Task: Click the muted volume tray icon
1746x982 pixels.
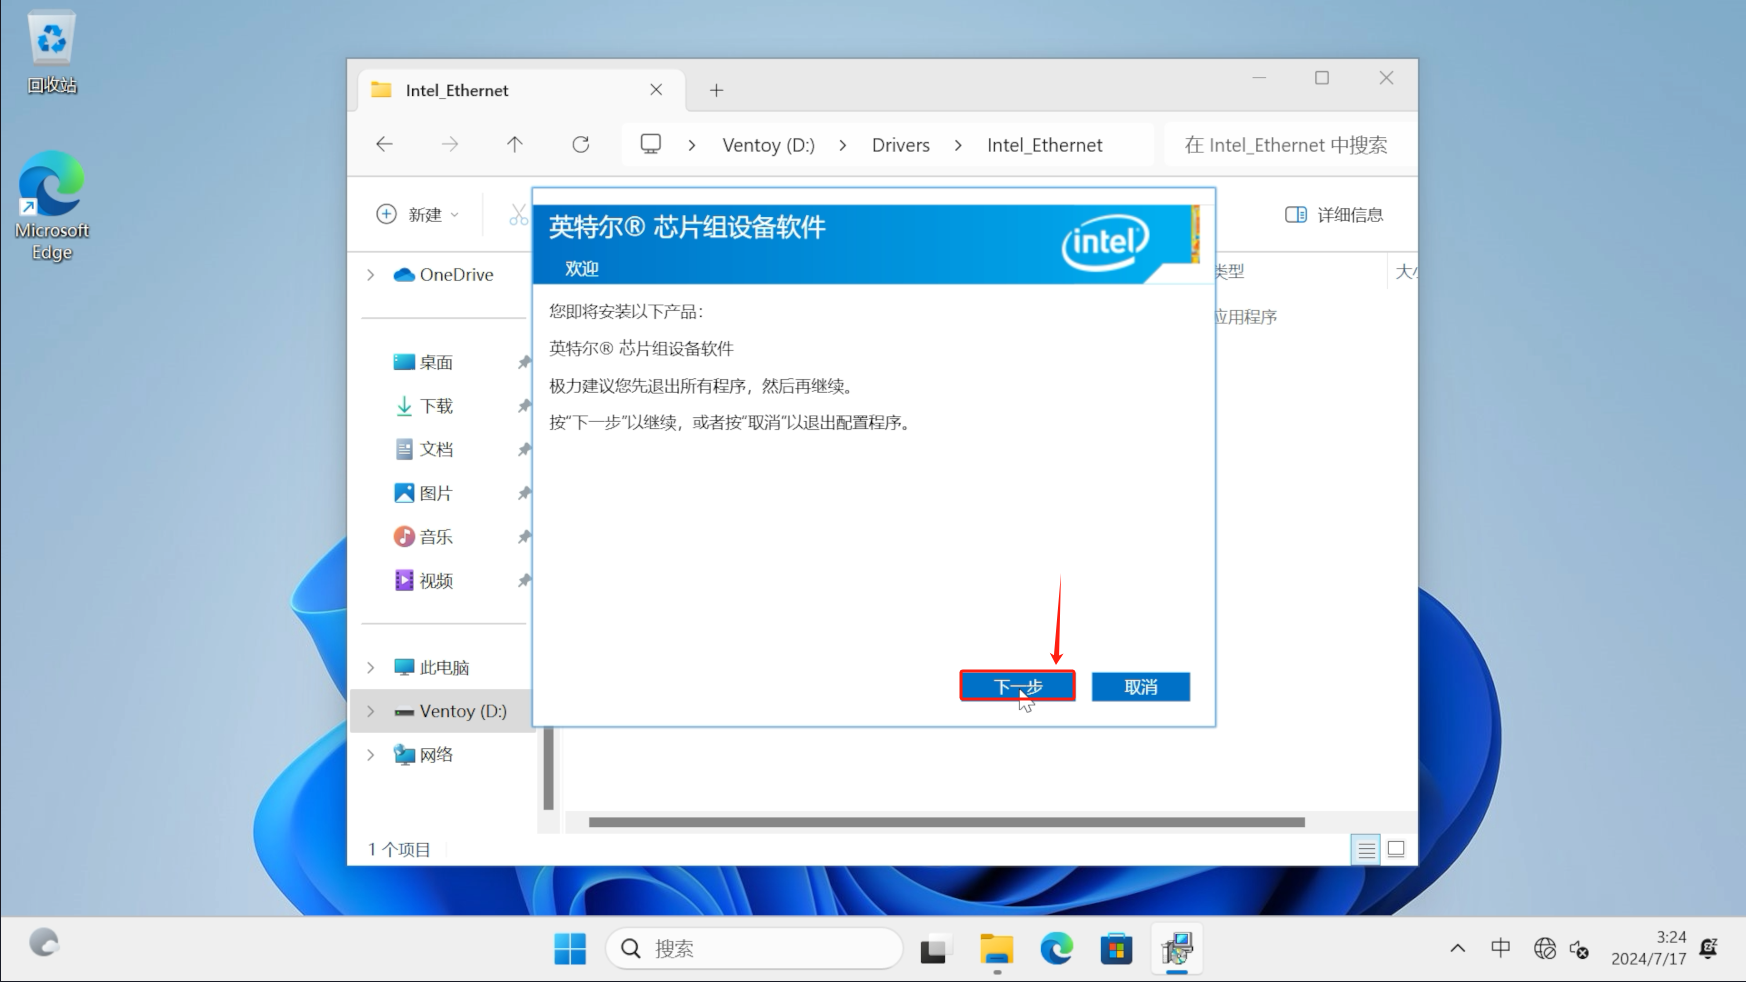Action: 1580,949
